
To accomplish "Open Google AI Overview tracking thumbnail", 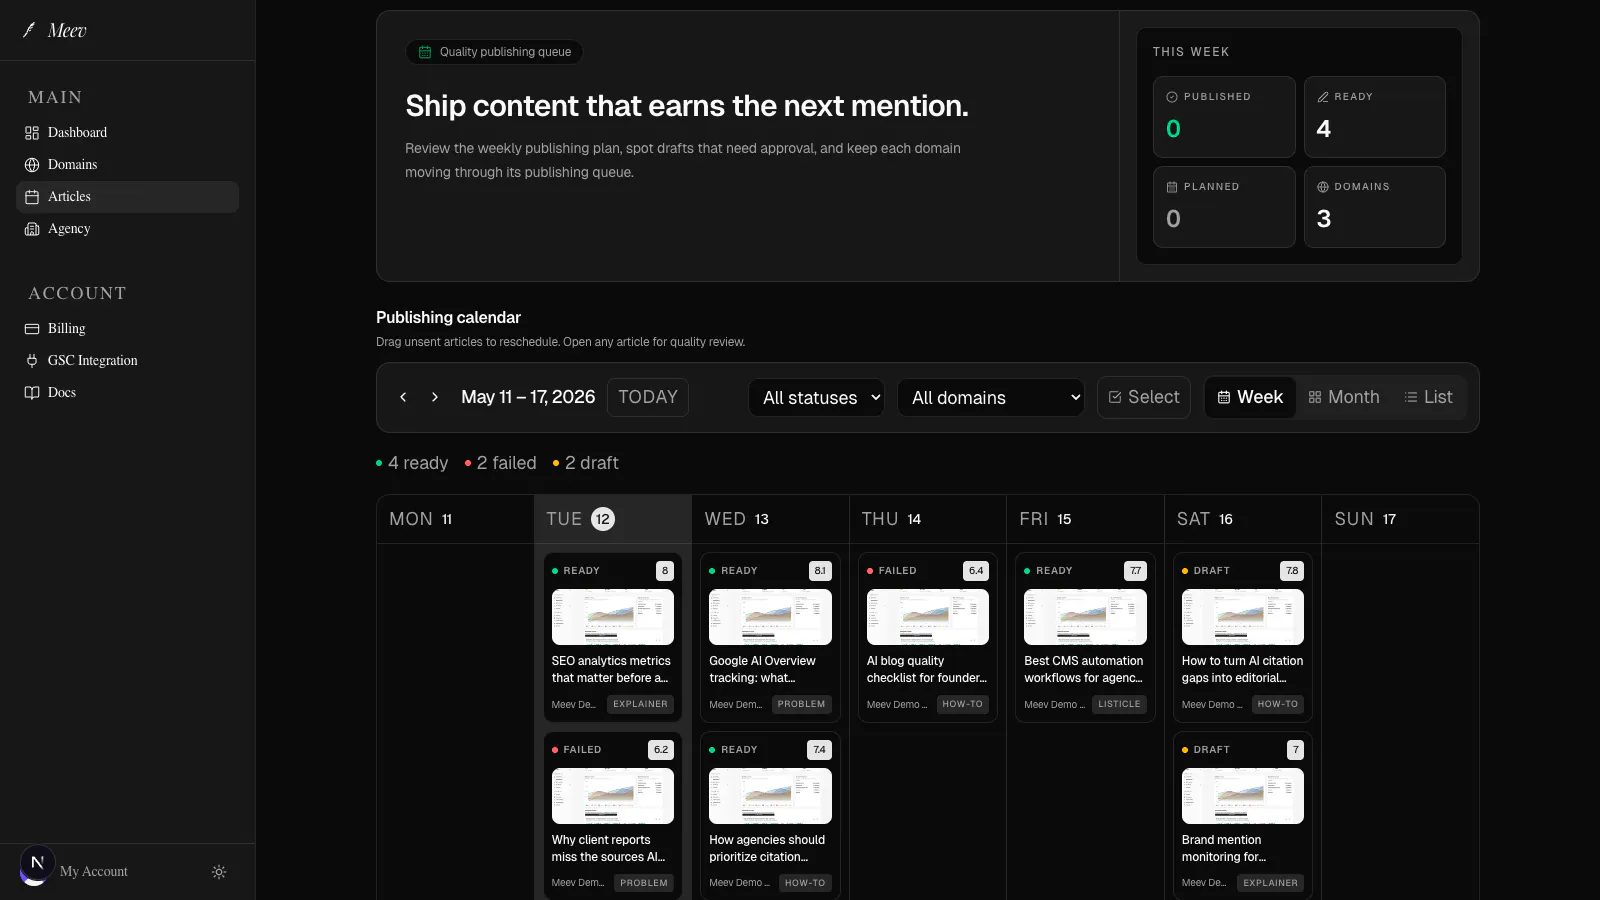I will (770, 617).
